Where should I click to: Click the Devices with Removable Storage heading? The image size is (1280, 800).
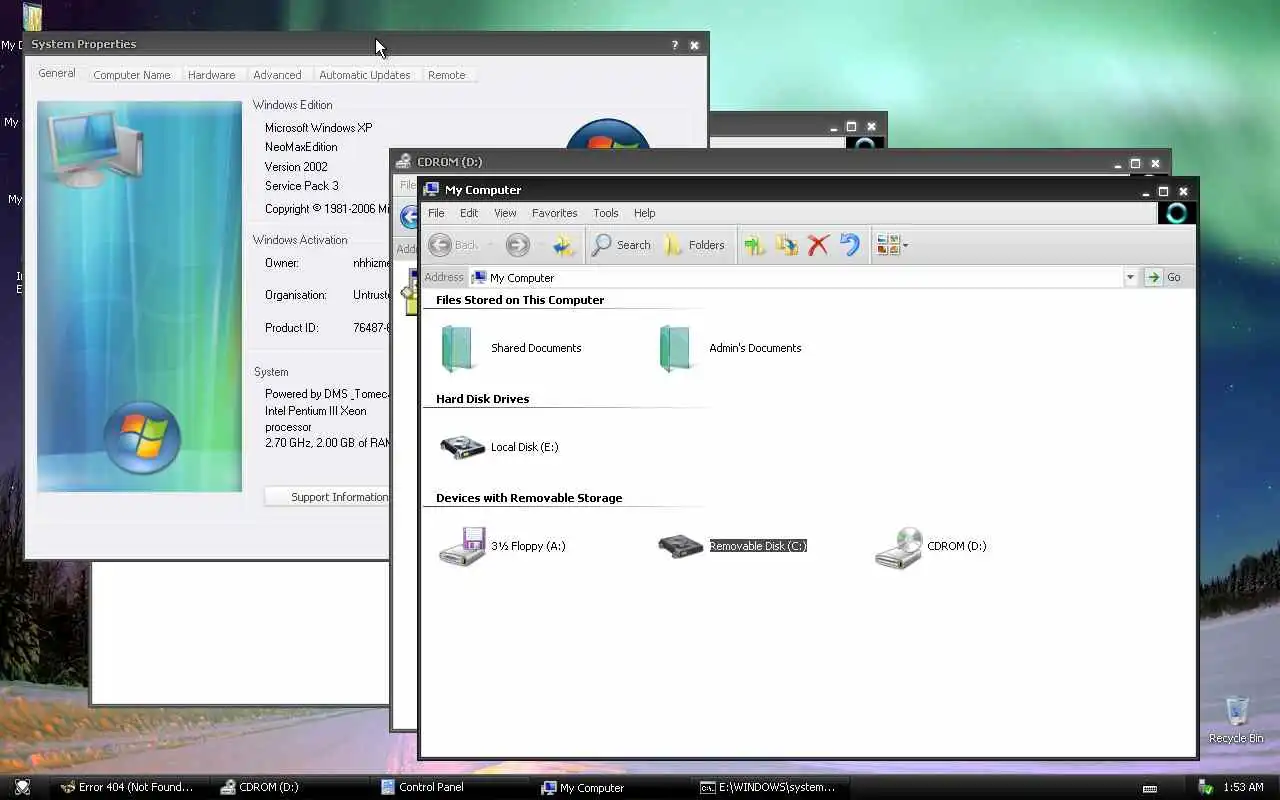click(x=529, y=498)
